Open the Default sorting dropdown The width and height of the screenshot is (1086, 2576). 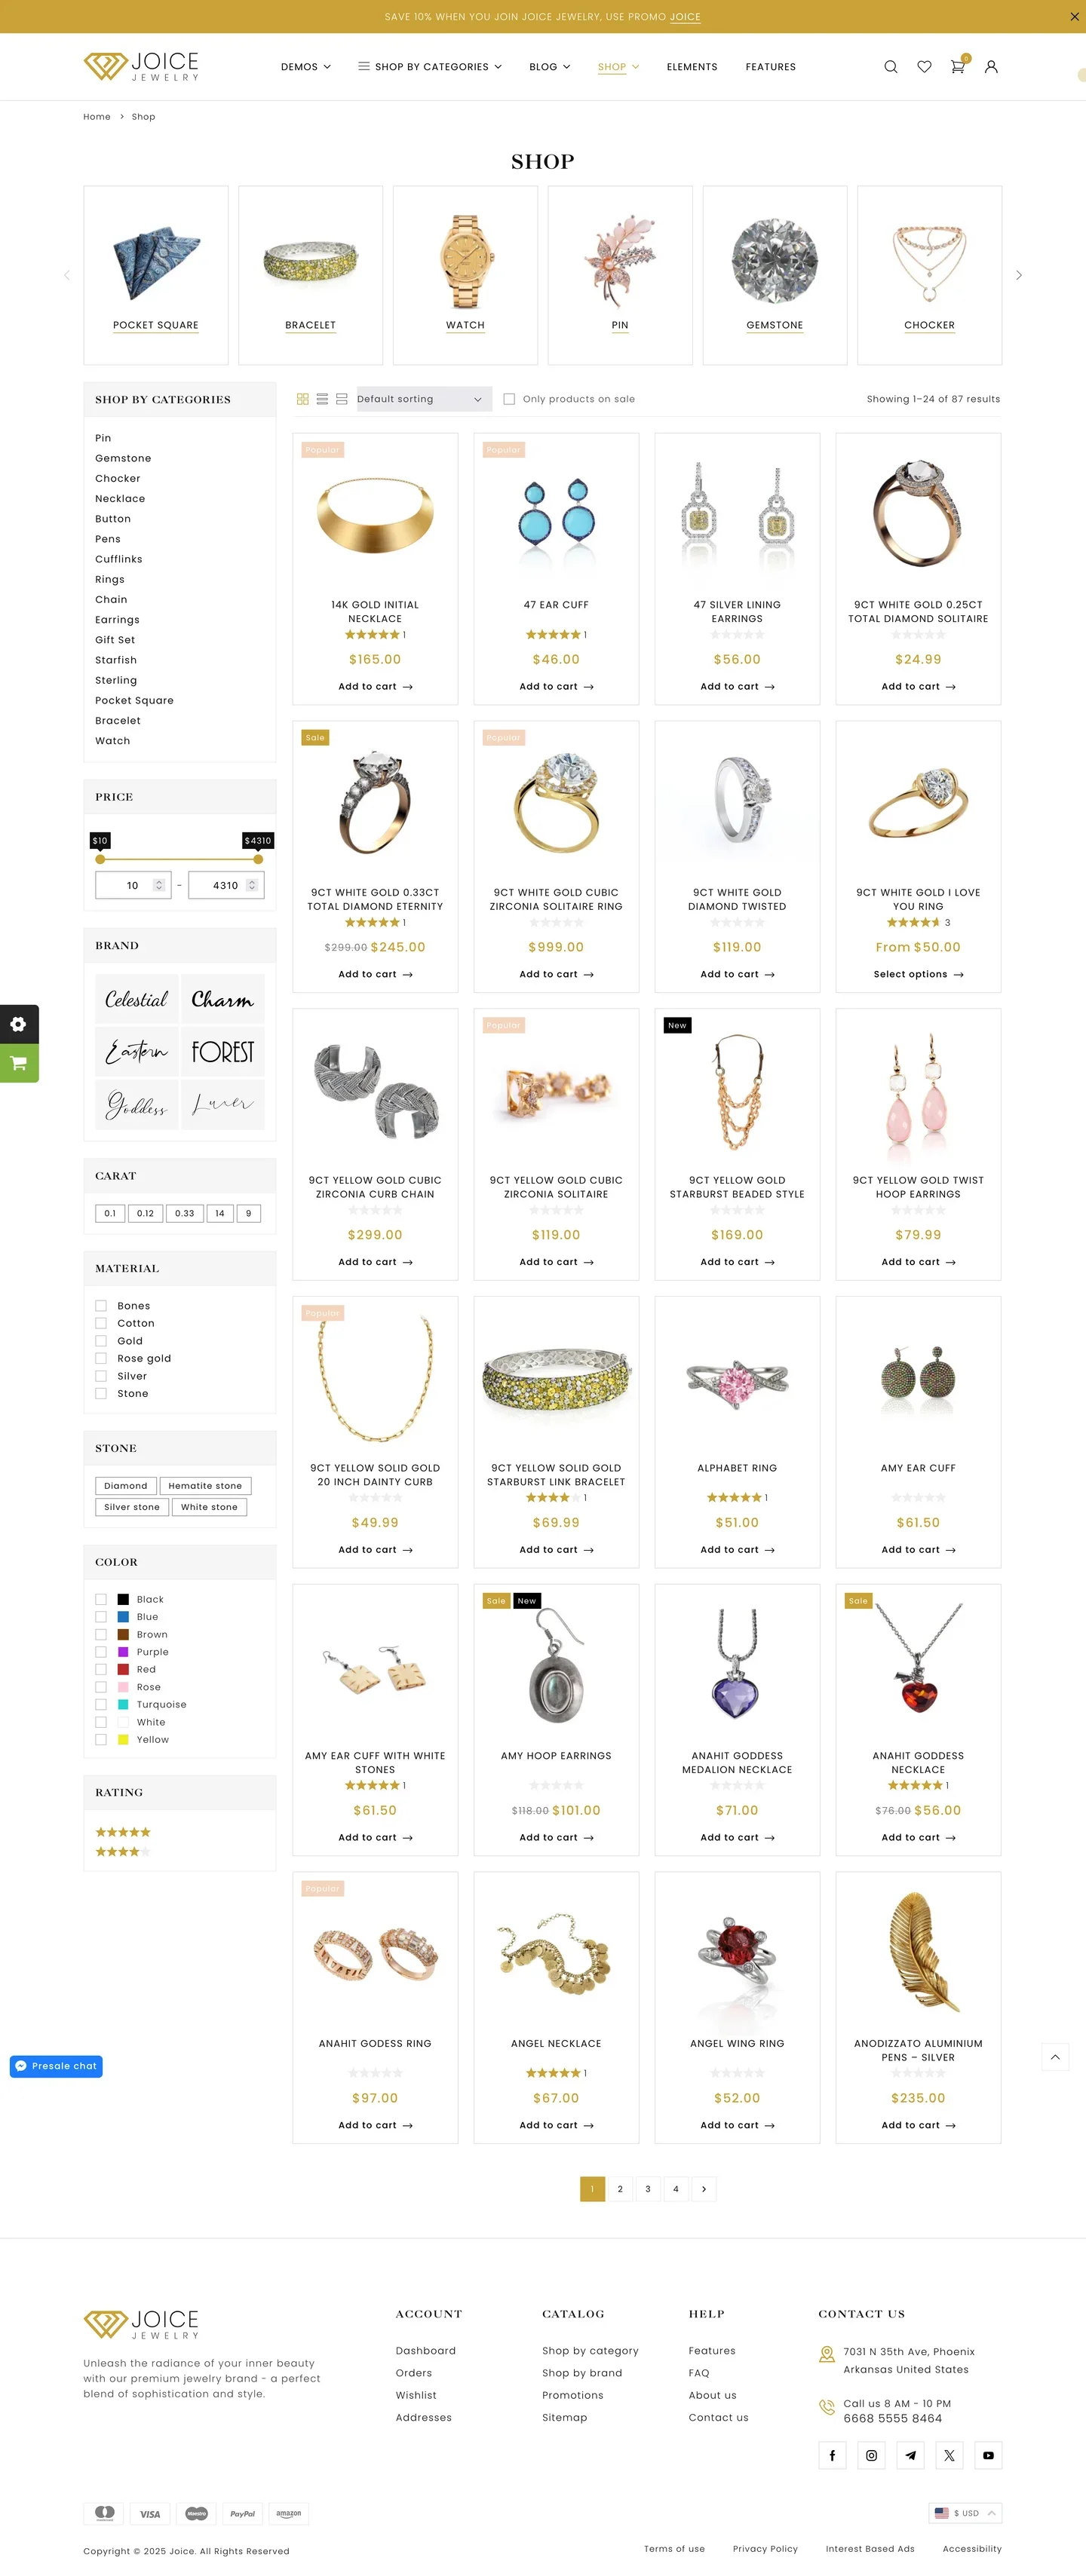(424, 399)
